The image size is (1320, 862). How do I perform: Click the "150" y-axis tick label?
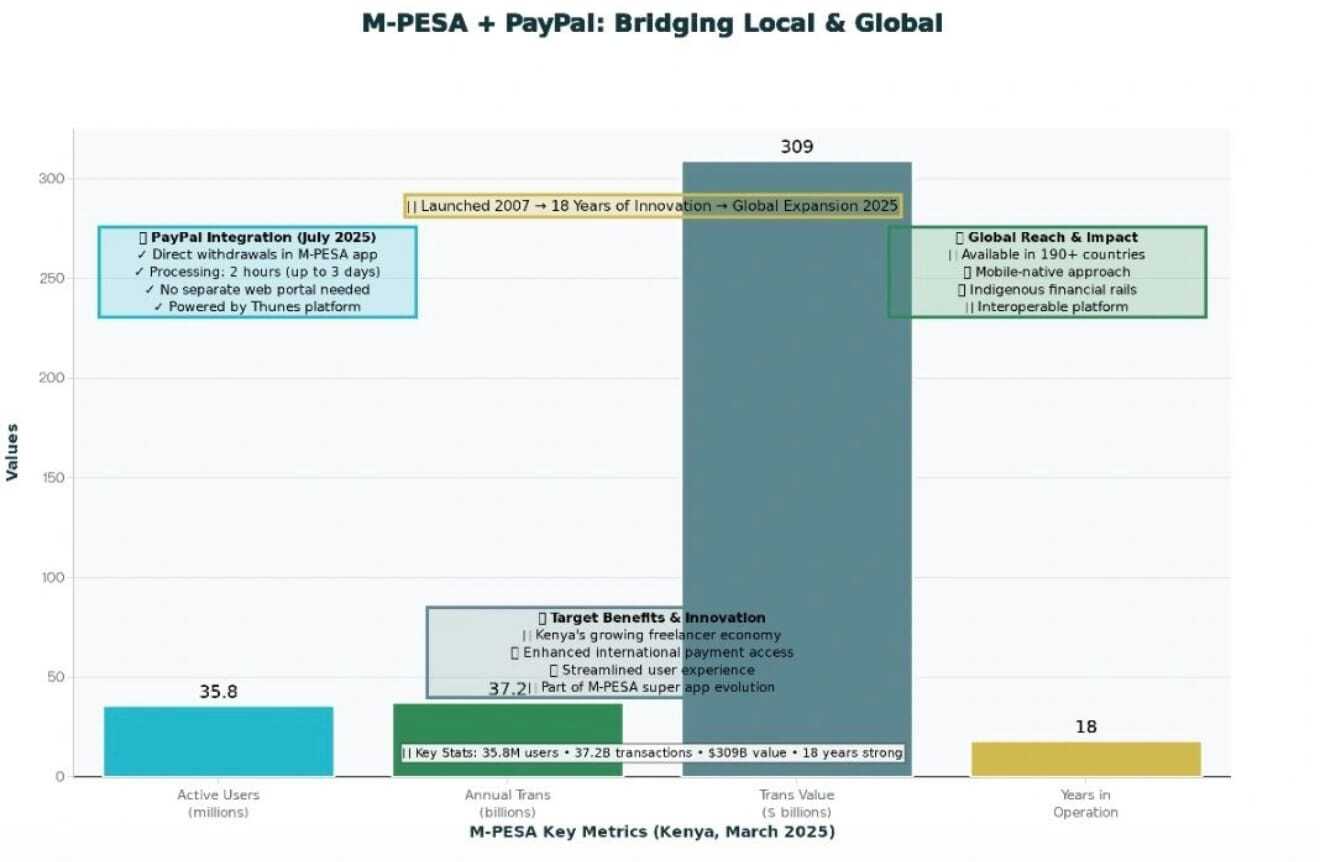52,478
